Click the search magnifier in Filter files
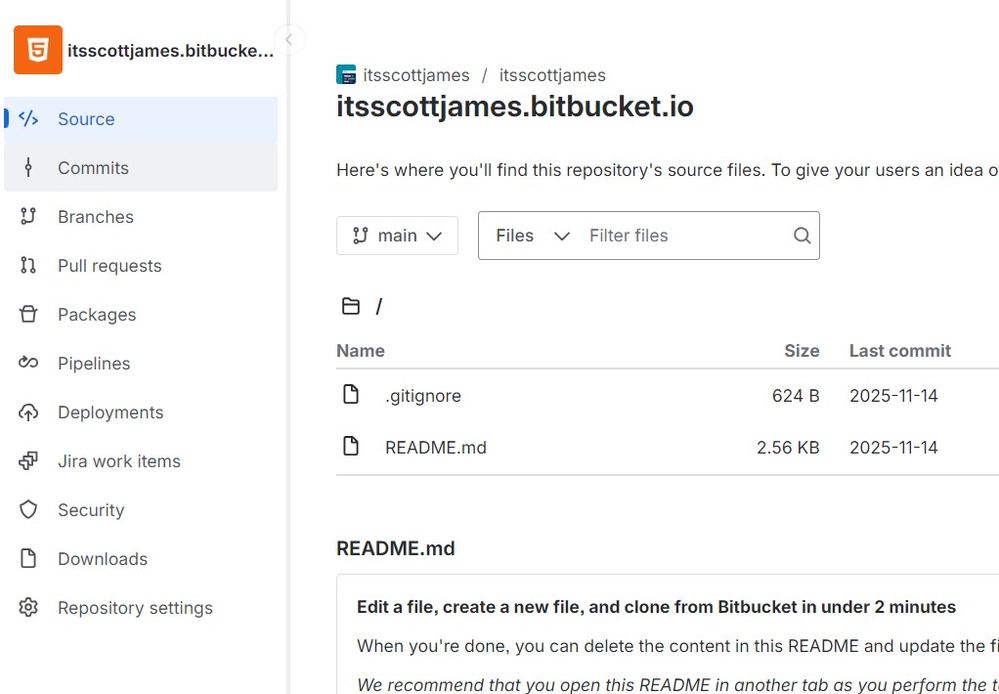 tap(802, 235)
